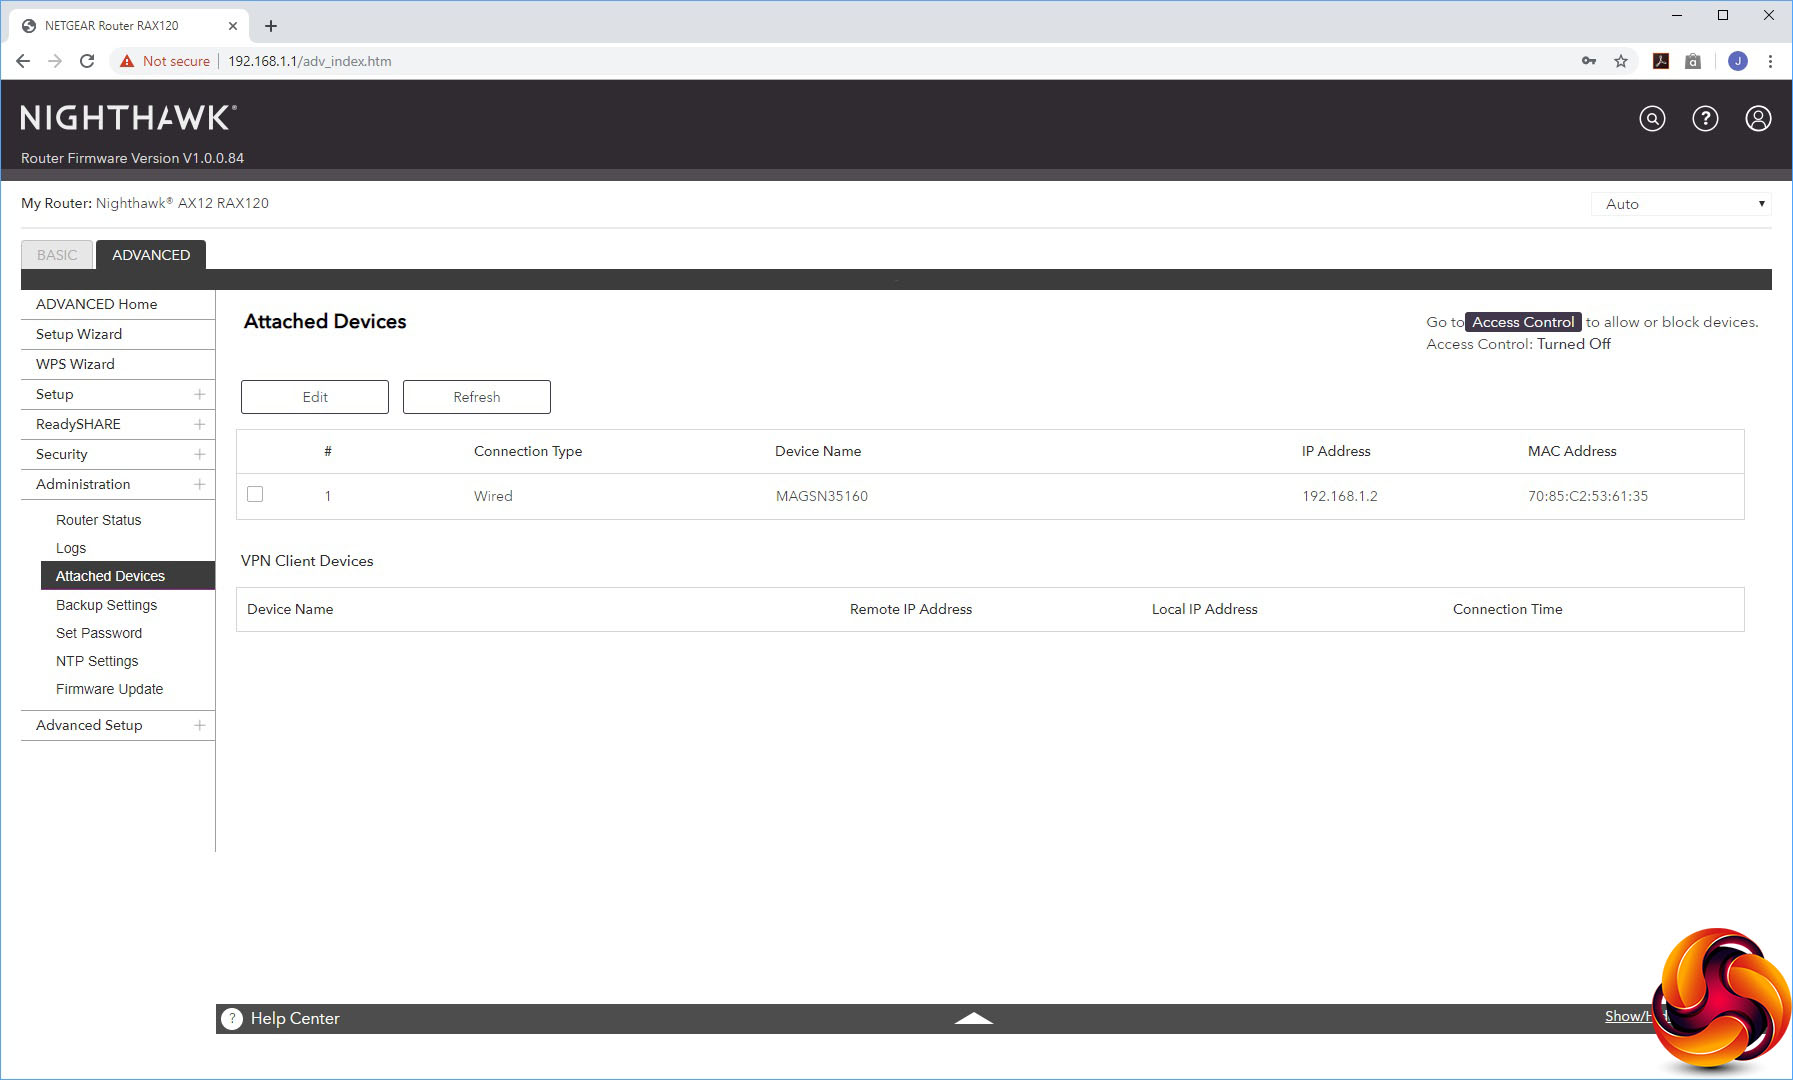Viewport: 1793px width, 1080px height.
Task: Click the browser forward arrow
Action: coord(55,61)
